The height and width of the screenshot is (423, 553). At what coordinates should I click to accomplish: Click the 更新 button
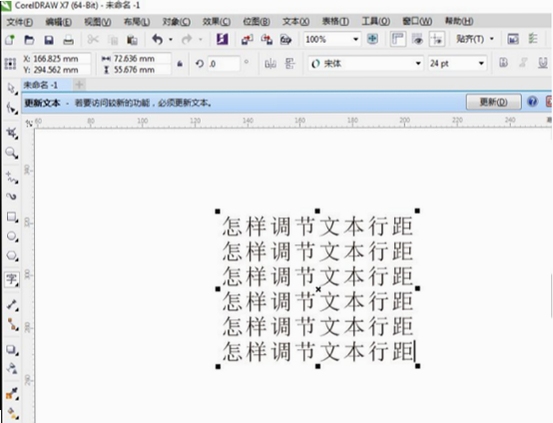pos(493,102)
